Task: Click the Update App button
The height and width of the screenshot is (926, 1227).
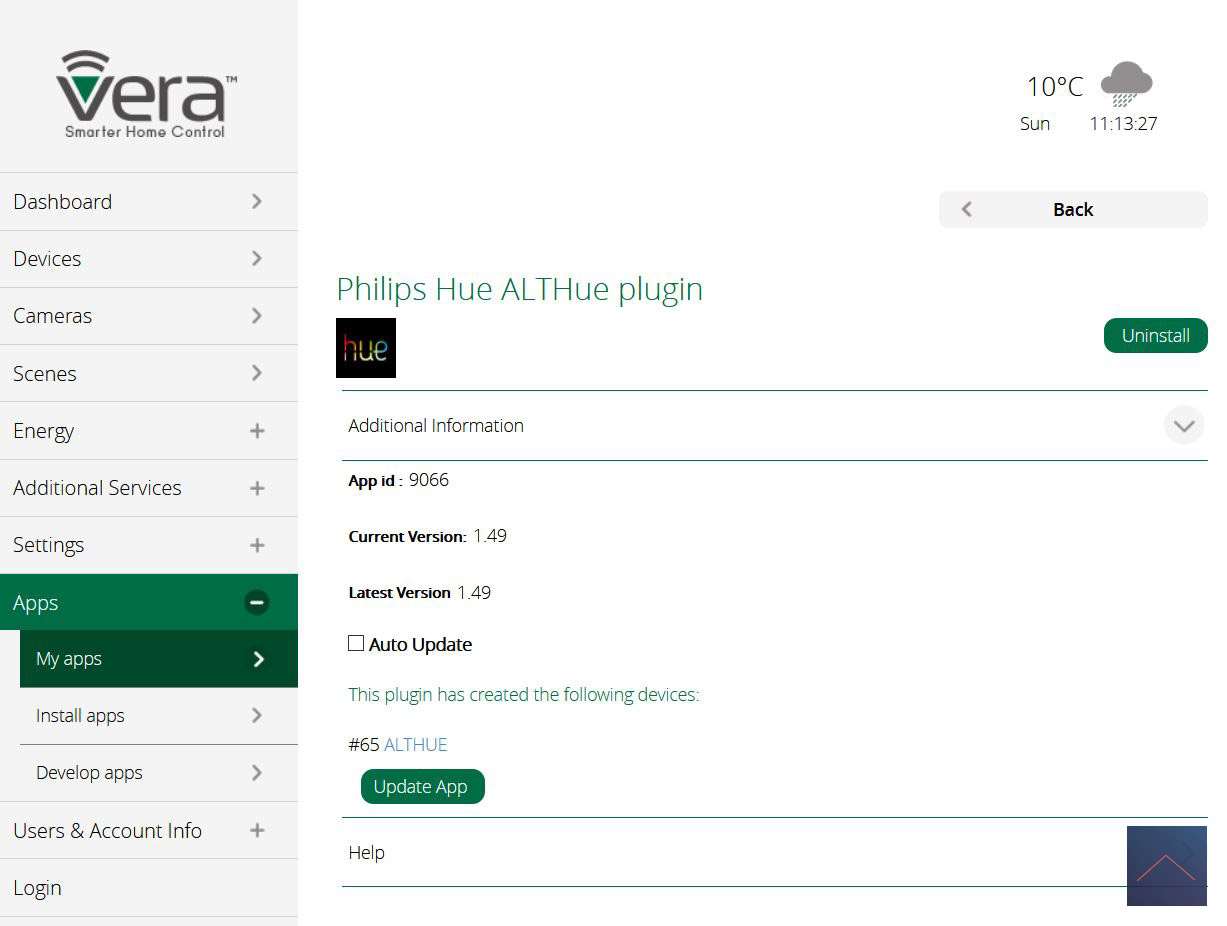Action: point(421,787)
